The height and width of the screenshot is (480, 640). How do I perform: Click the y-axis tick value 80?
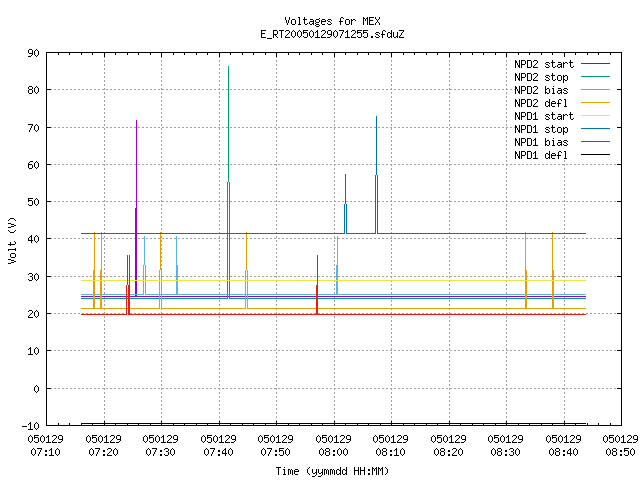[33, 90]
